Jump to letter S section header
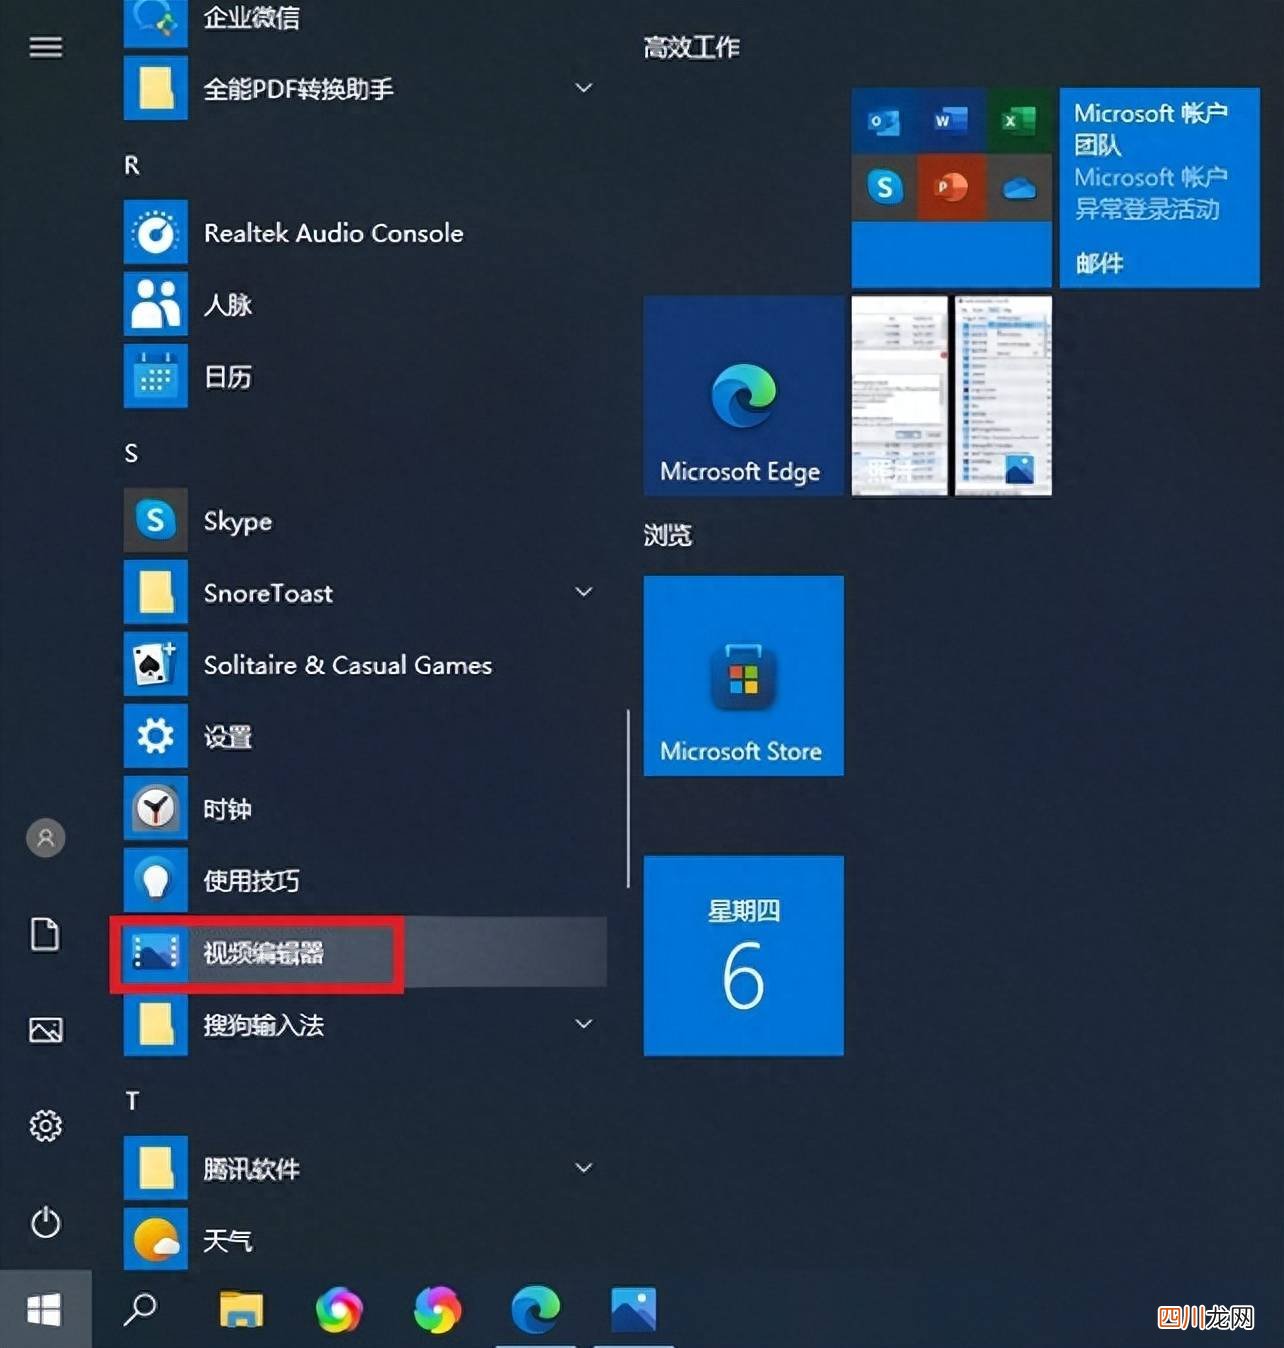 click(x=131, y=453)
